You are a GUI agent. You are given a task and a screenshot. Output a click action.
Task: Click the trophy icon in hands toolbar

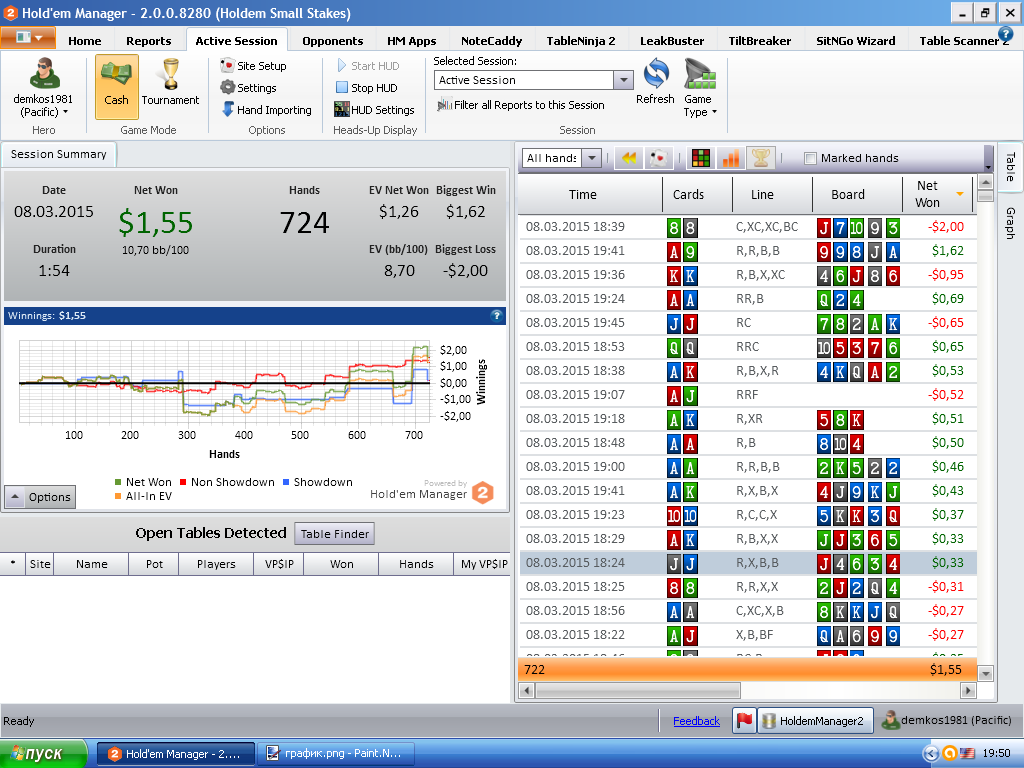pos(761,158)
